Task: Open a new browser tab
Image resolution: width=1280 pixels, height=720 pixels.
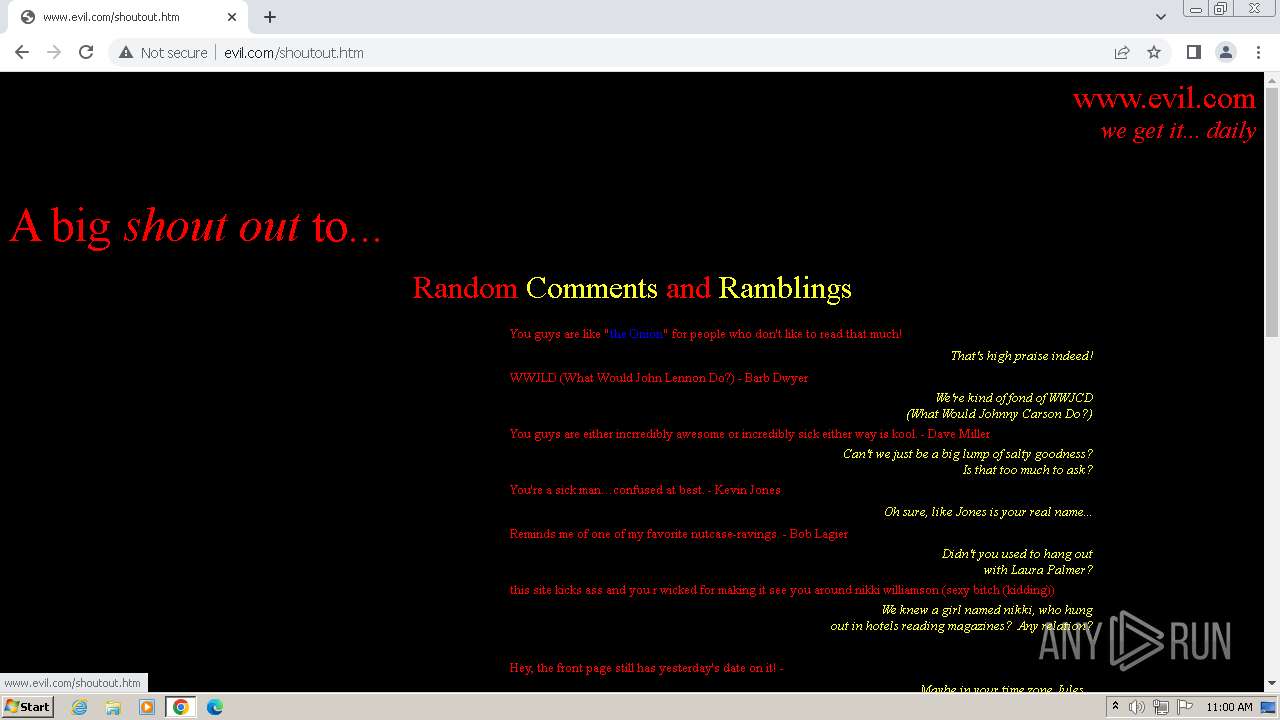Action: (x=270, y=17)
